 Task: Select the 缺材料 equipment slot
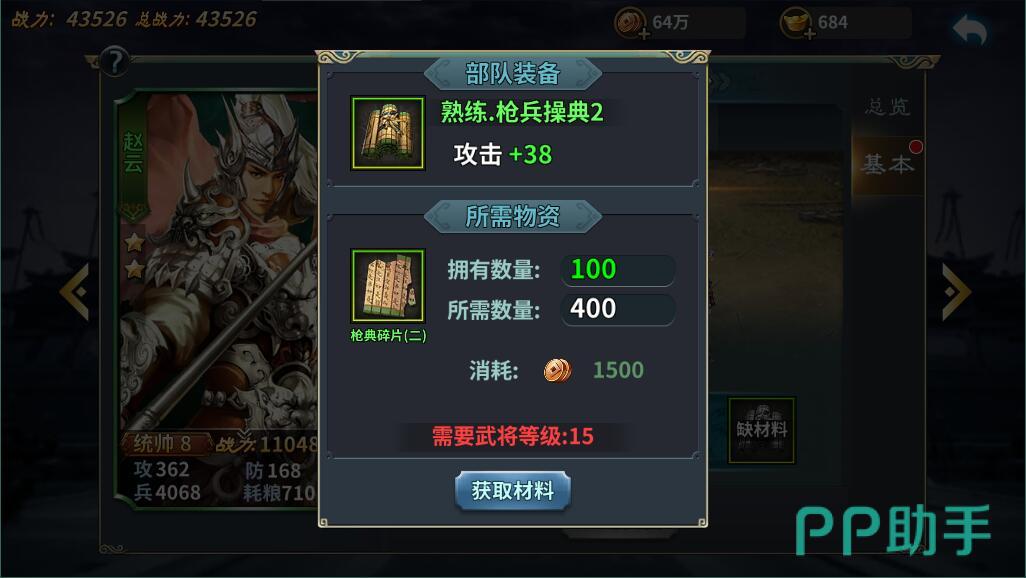[x=762, y=430]
